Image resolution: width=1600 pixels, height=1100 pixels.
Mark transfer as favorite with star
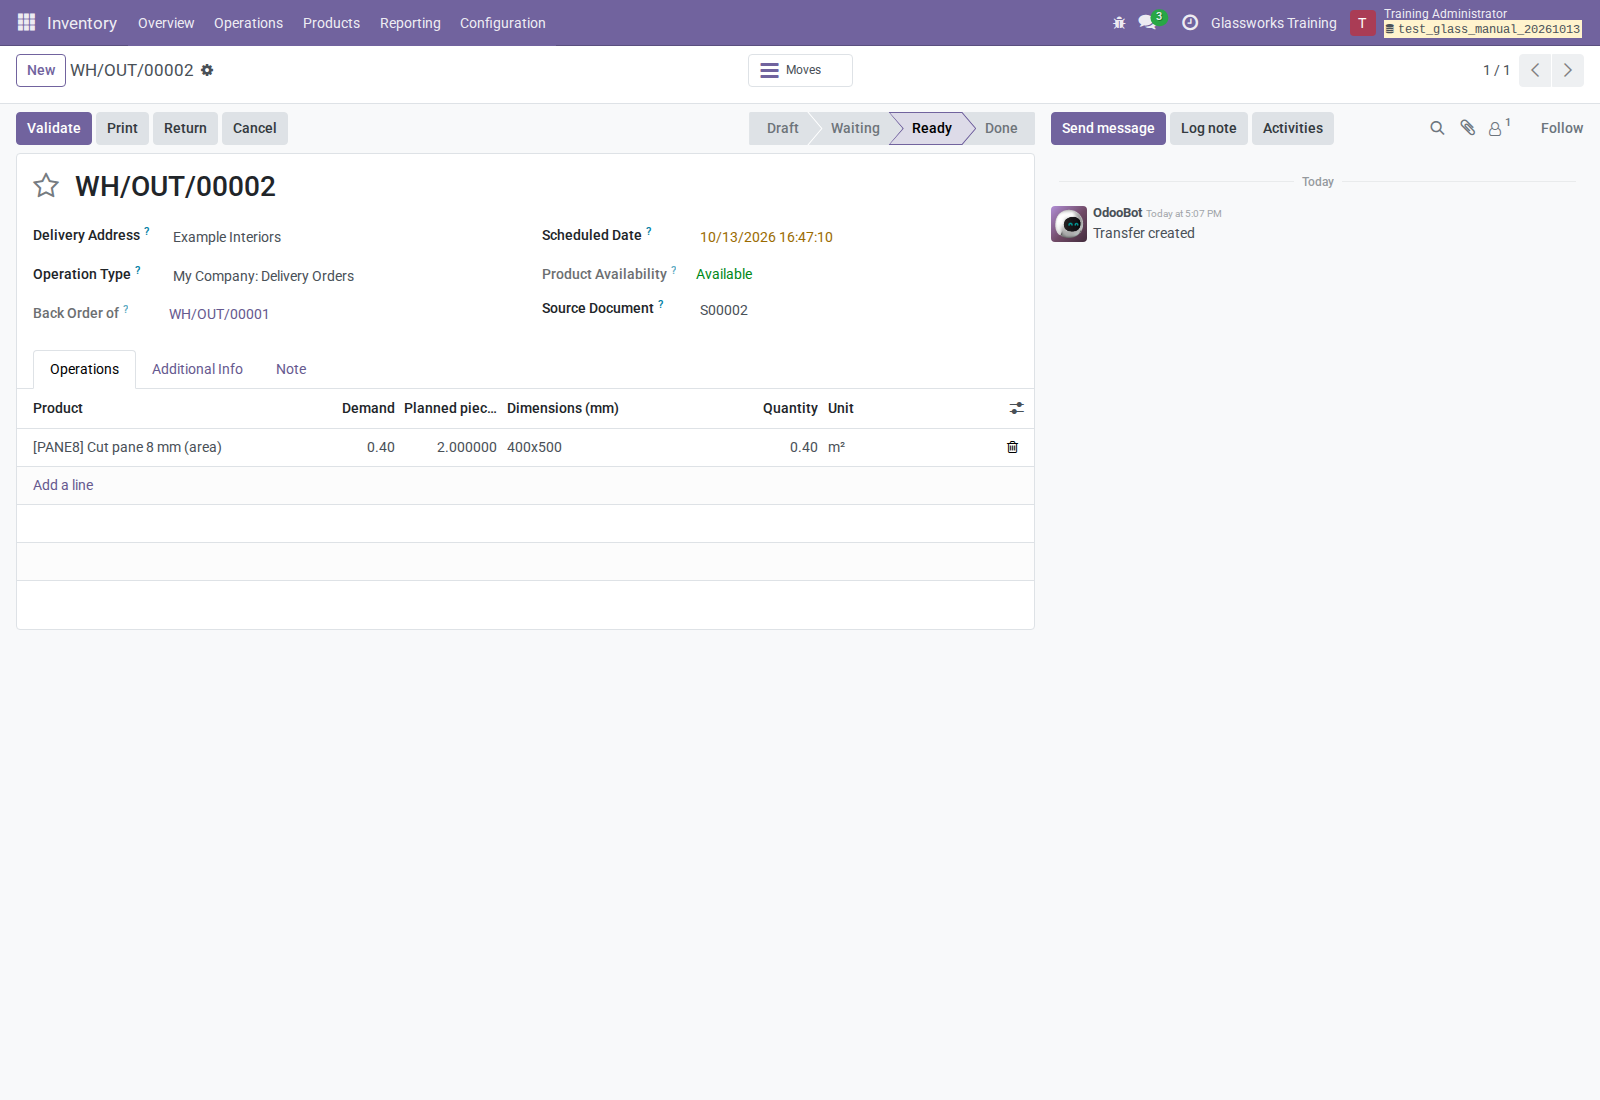pos(46,186)
